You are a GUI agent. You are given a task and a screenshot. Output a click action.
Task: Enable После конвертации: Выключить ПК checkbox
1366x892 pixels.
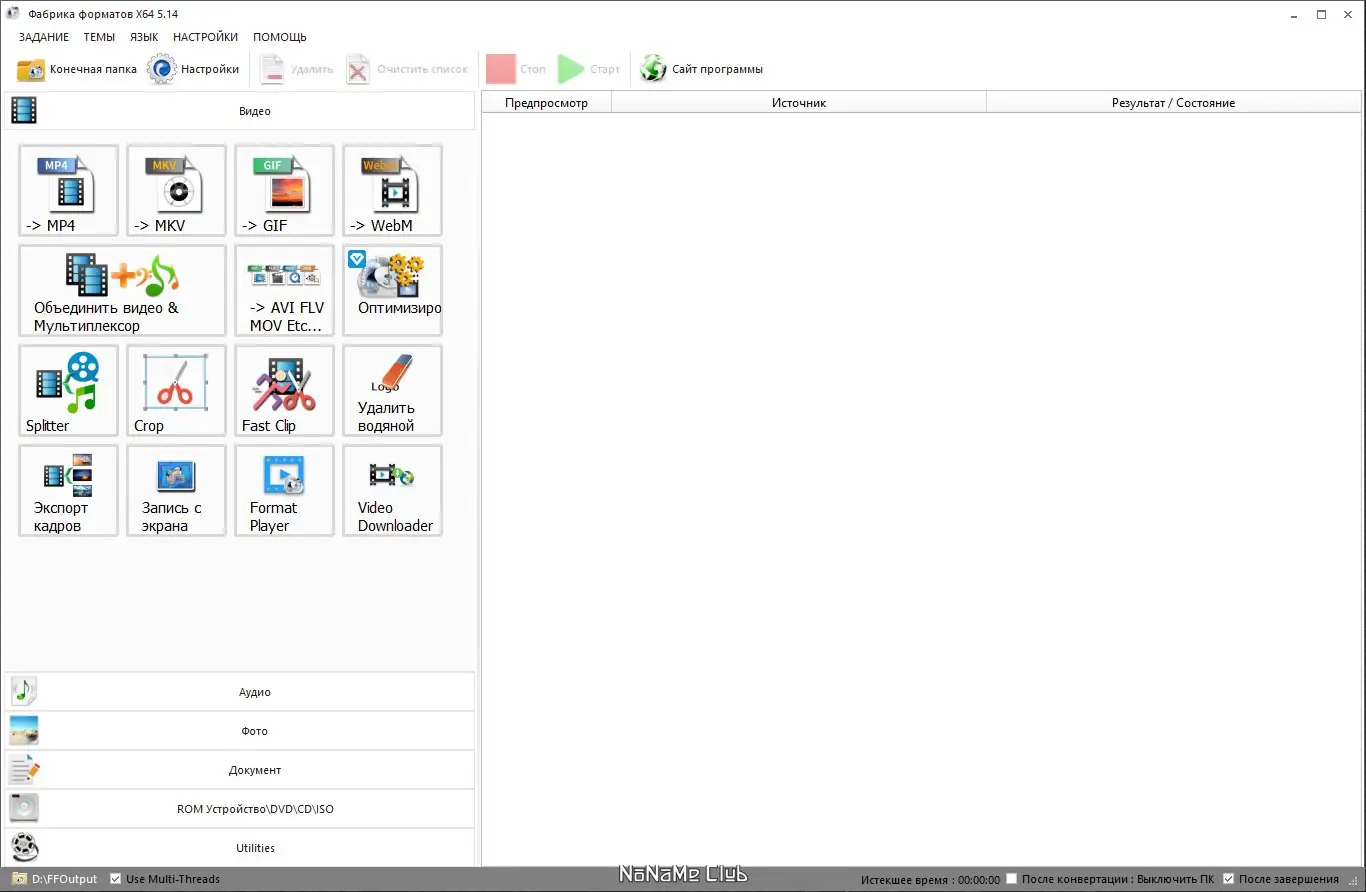[1012, 879]
